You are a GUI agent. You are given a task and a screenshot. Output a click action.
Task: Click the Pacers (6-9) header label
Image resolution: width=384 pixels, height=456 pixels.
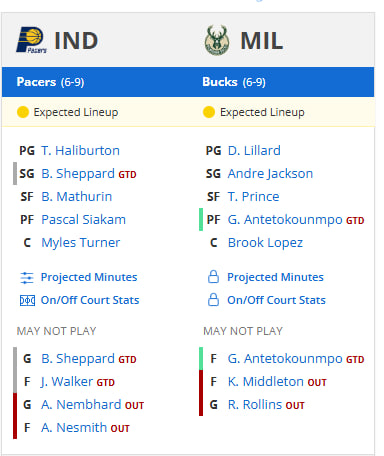[x=50, y=82]
